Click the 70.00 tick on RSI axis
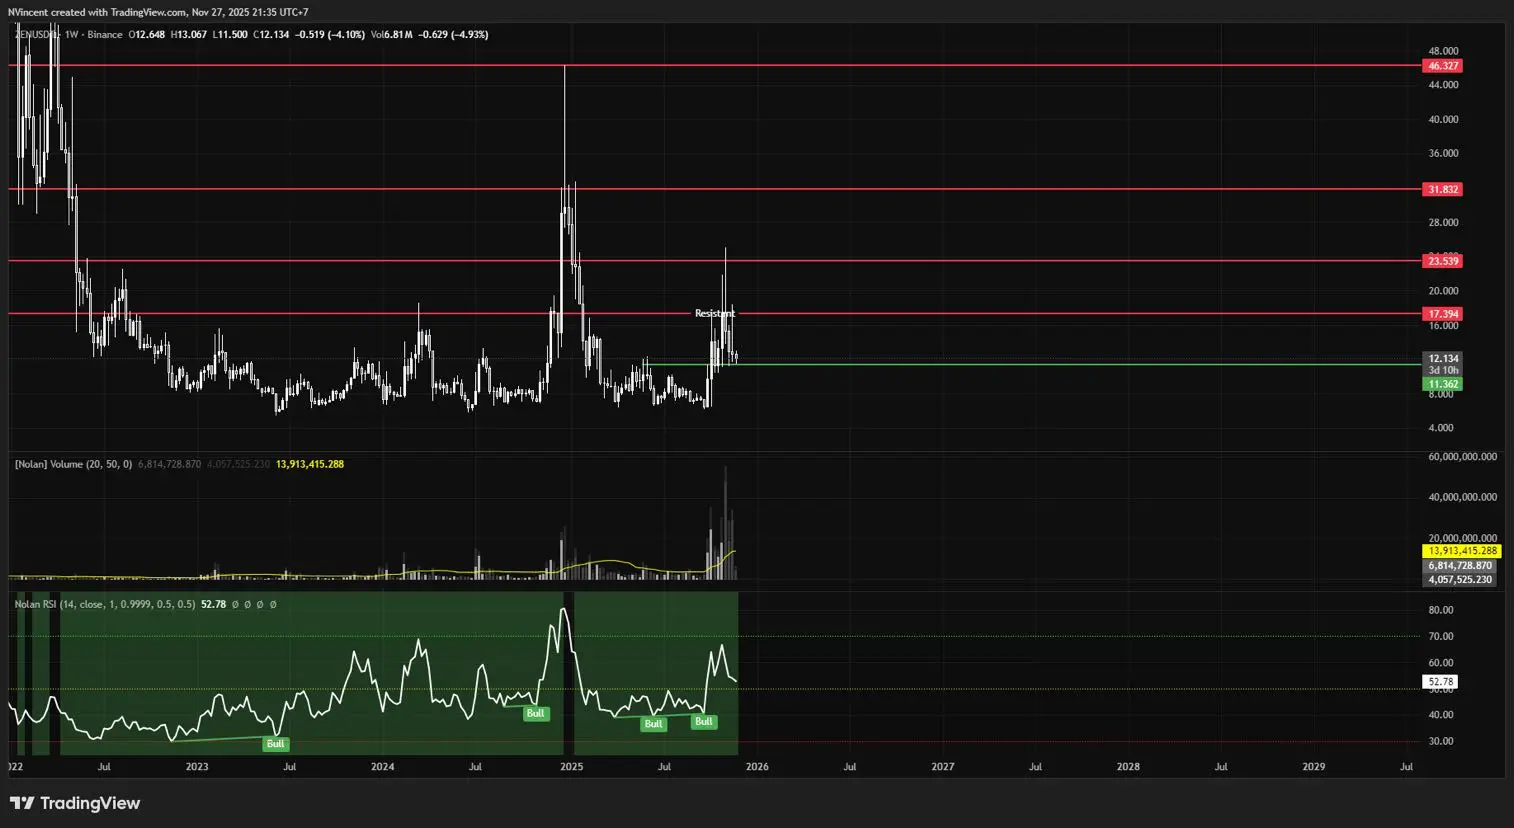1514x828 pixels. (x=1440, y=636)
